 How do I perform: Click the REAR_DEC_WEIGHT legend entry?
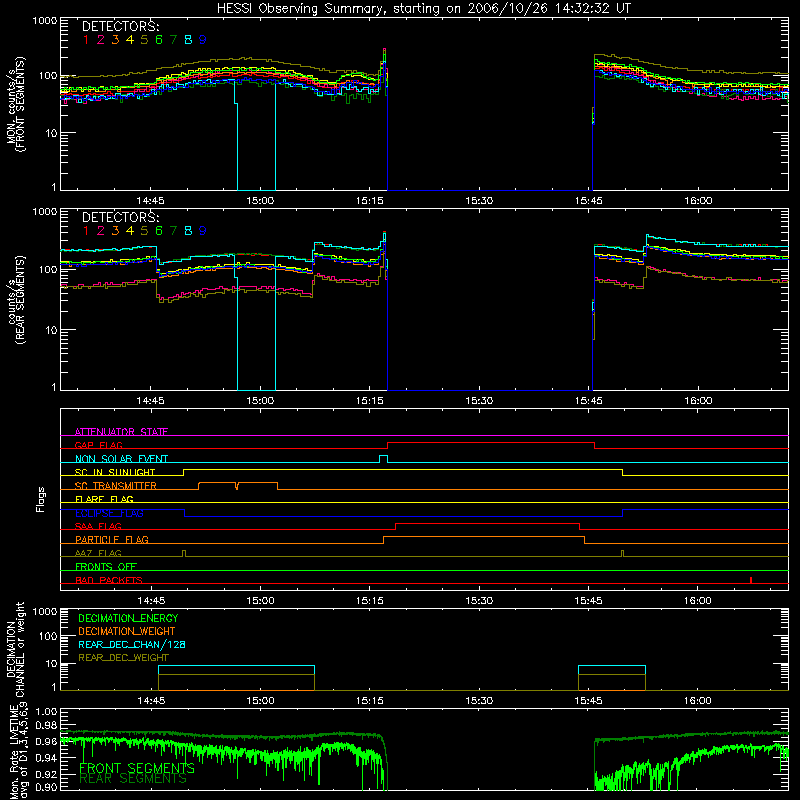pos(123,658)
